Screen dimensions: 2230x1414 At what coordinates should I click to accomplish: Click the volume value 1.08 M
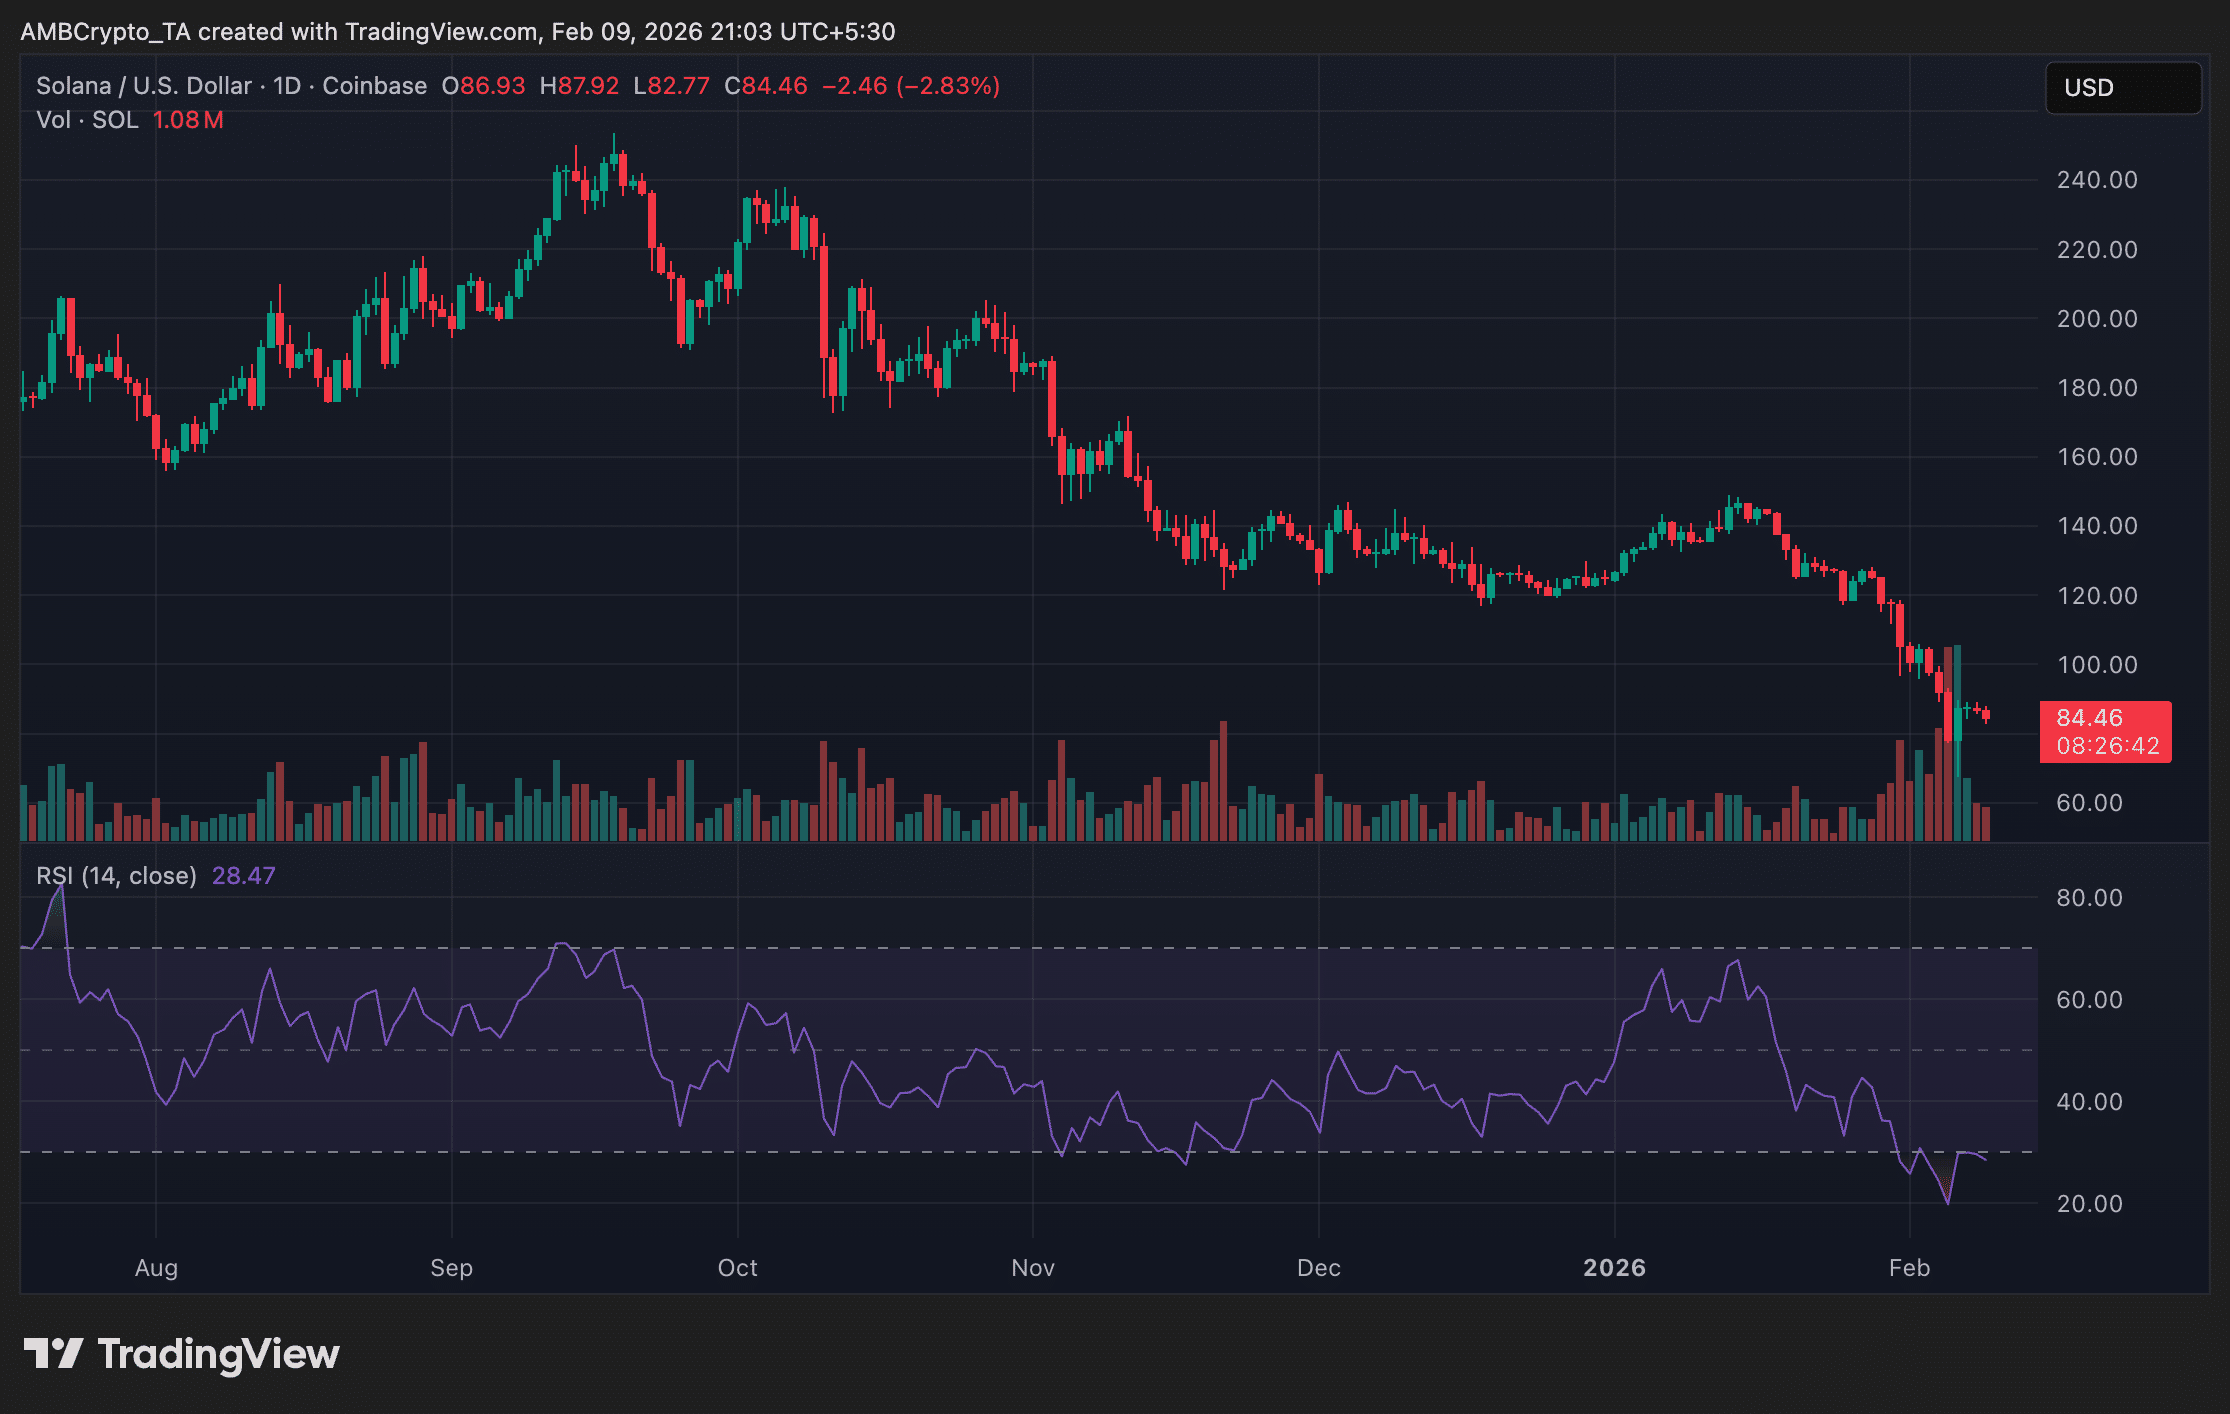tap(188, 120)
